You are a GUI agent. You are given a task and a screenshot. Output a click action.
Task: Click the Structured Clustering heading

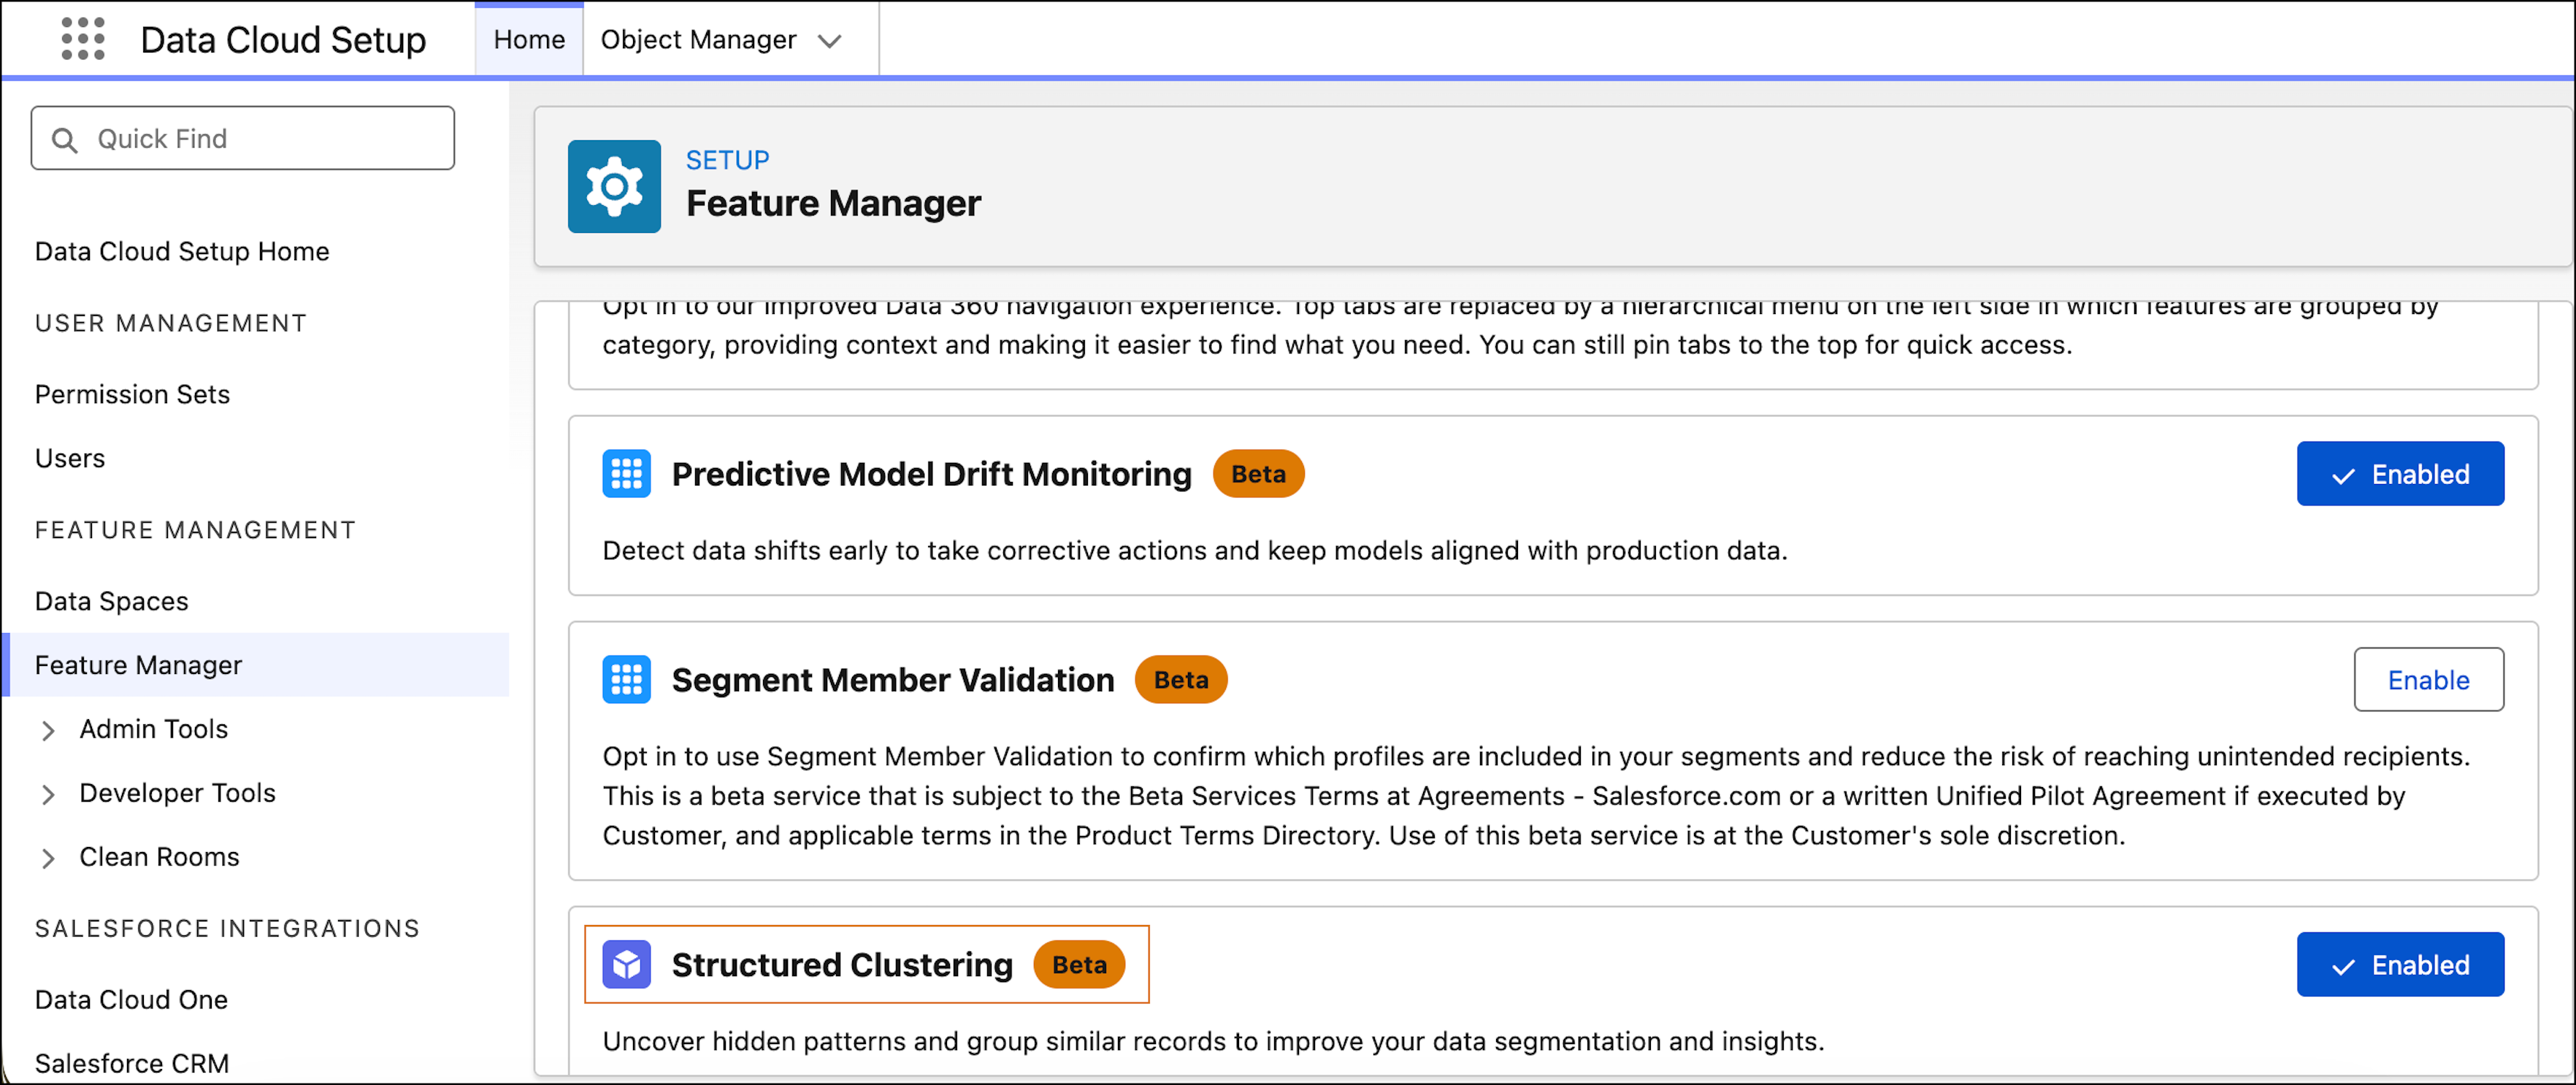click(x=842, y=965)
